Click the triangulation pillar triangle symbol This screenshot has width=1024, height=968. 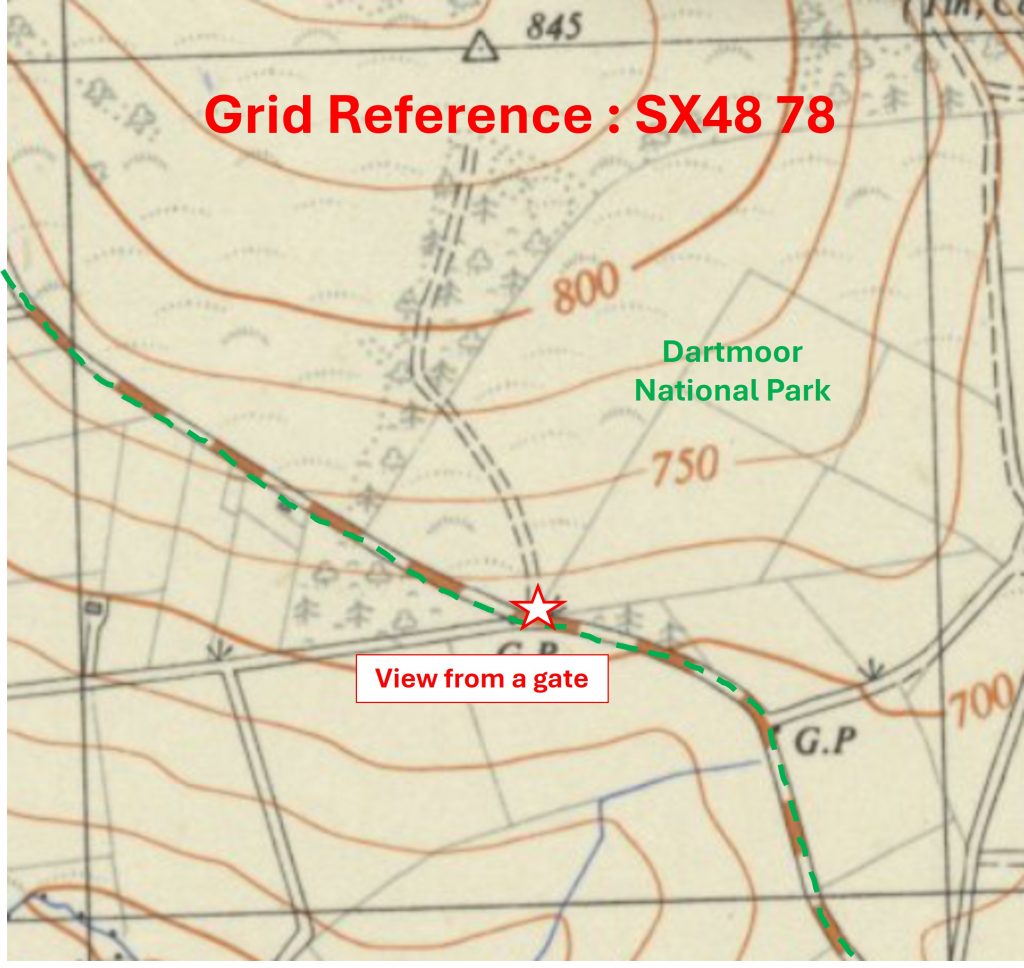pos(480,47)
